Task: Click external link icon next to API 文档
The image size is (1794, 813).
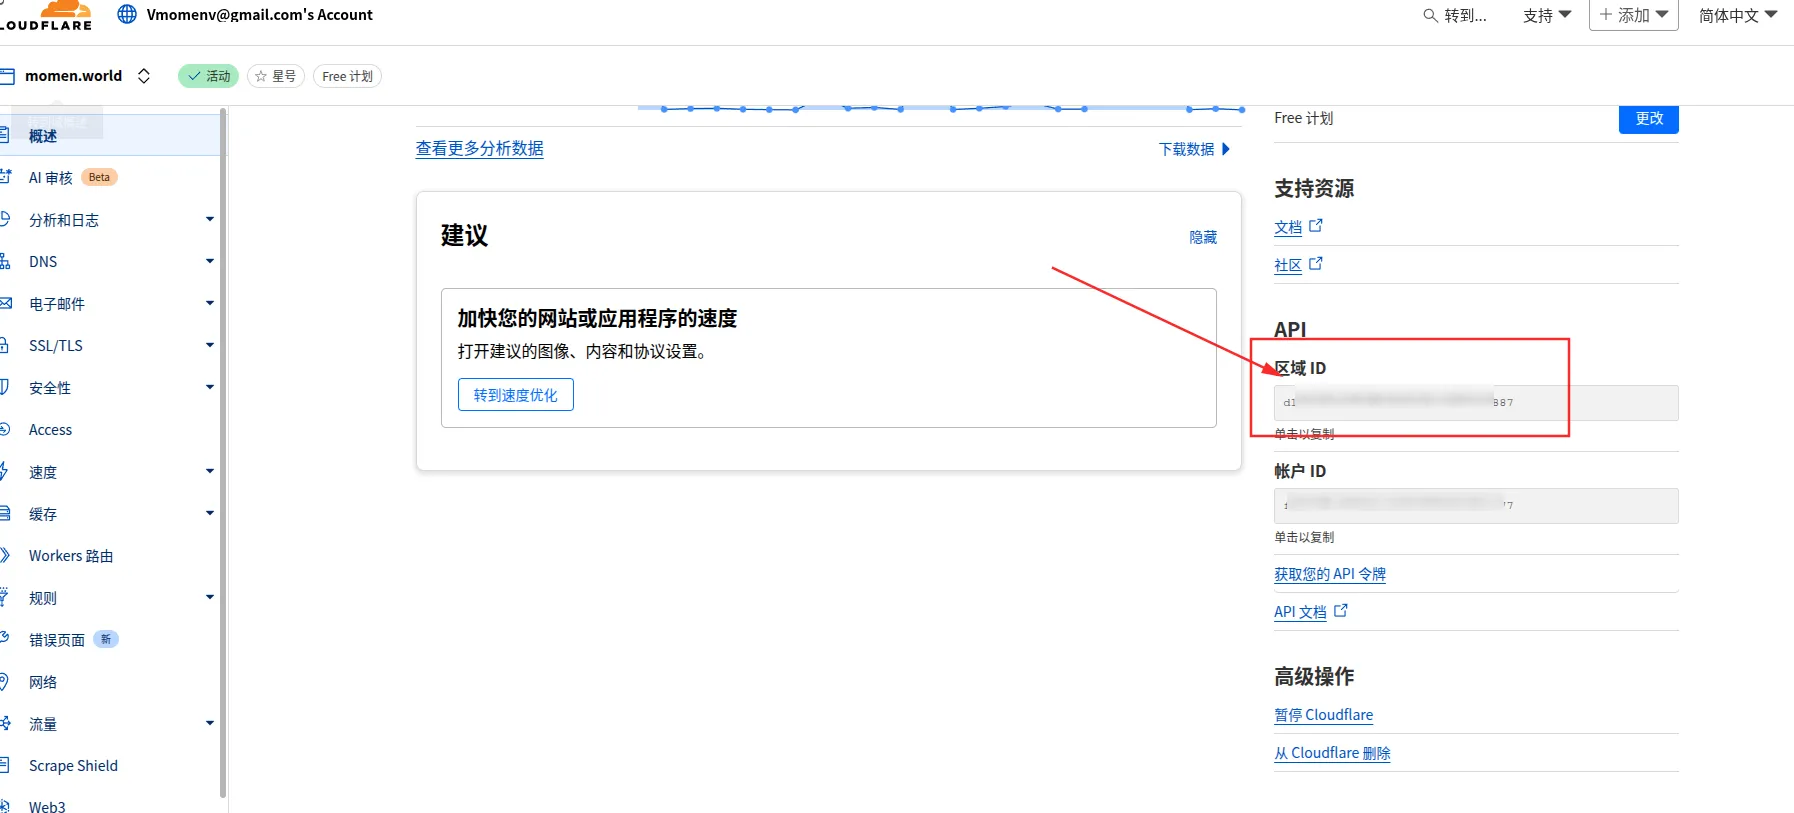Action: tap(1341, 610)
